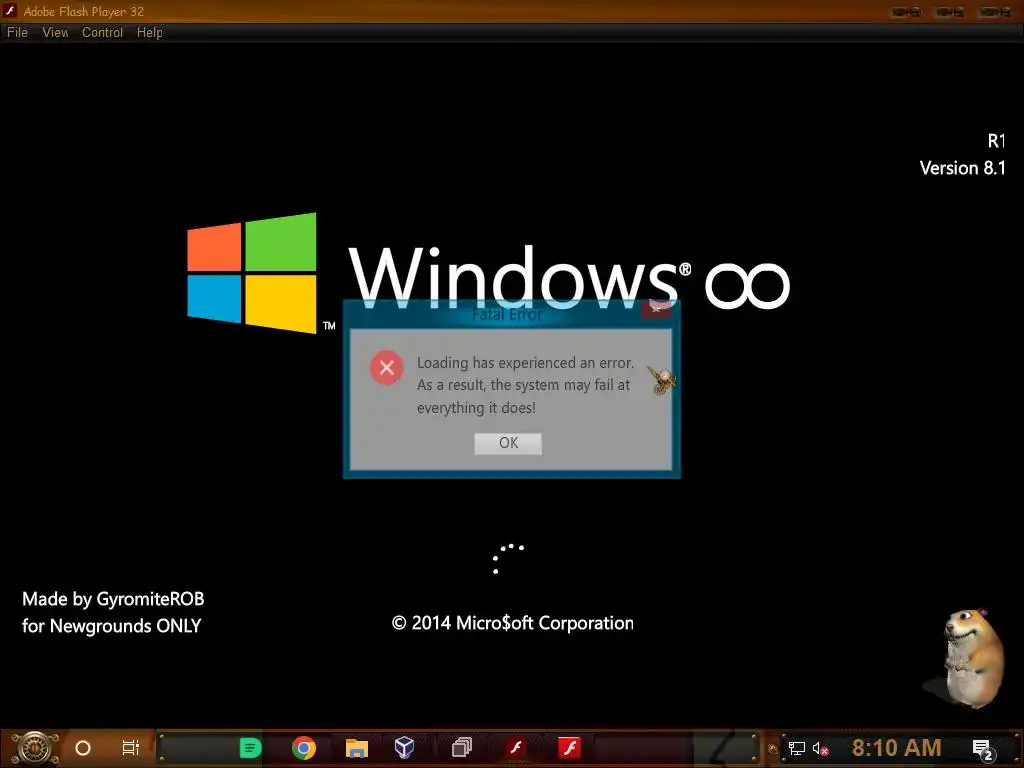Click the "everything it does!" line in the dialog

point(476,408)
